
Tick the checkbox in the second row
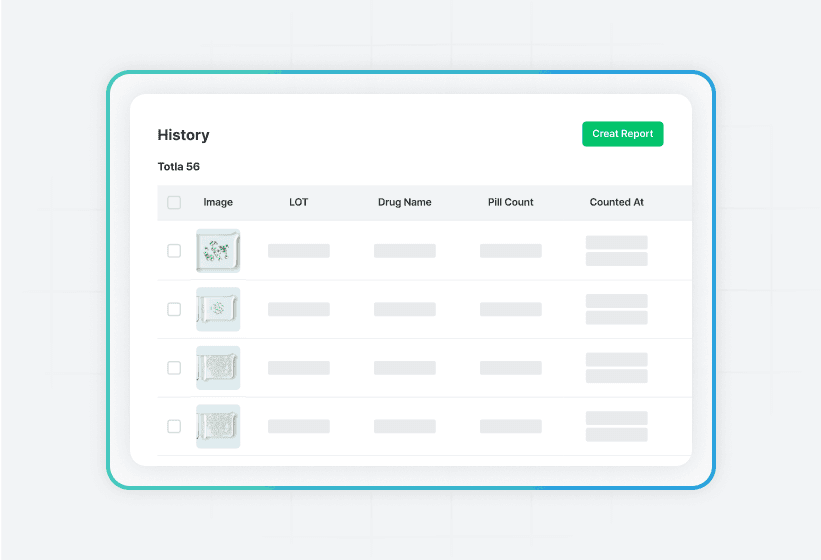point(174,309)
